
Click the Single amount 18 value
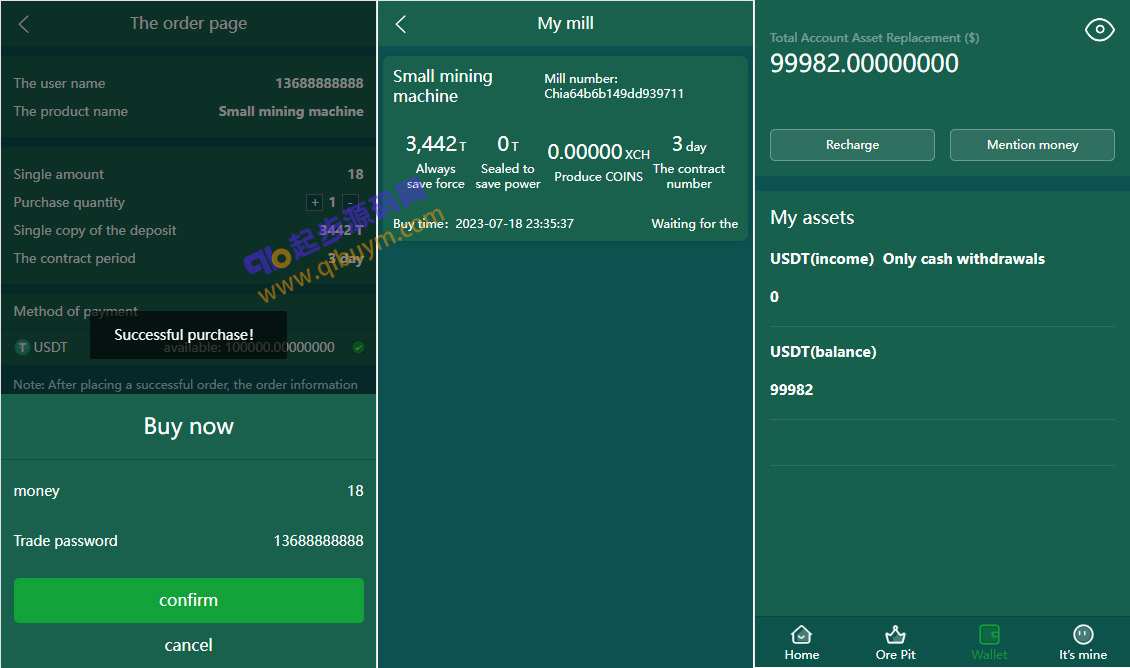tap(355, 174)
